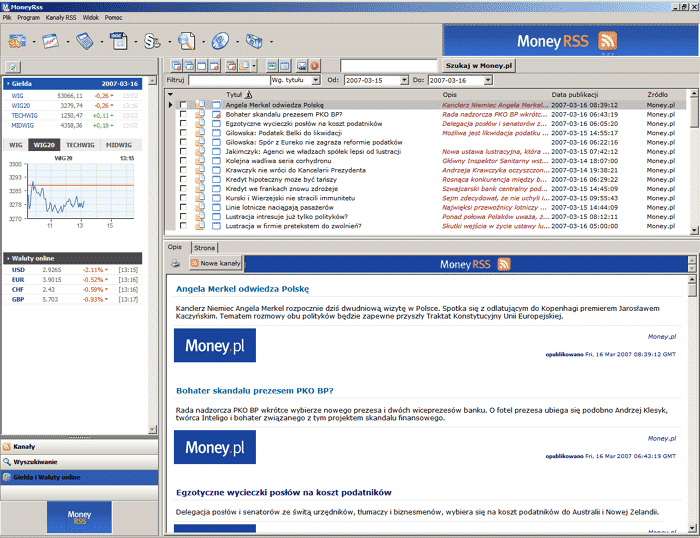Click the news list vertical scrollbar
Image resolution: width=700 pixels, height=538 pixels.
click(694, 162)
